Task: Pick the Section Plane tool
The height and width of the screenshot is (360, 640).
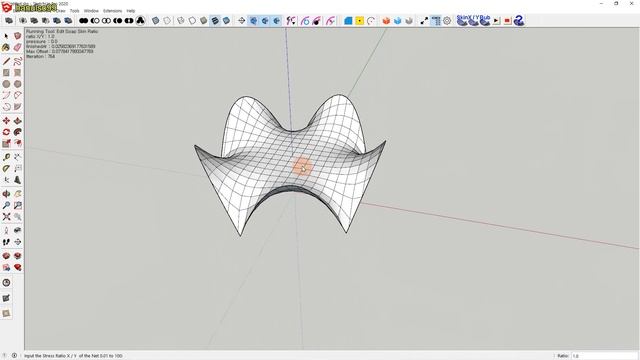Action: (x=18, y=242)
